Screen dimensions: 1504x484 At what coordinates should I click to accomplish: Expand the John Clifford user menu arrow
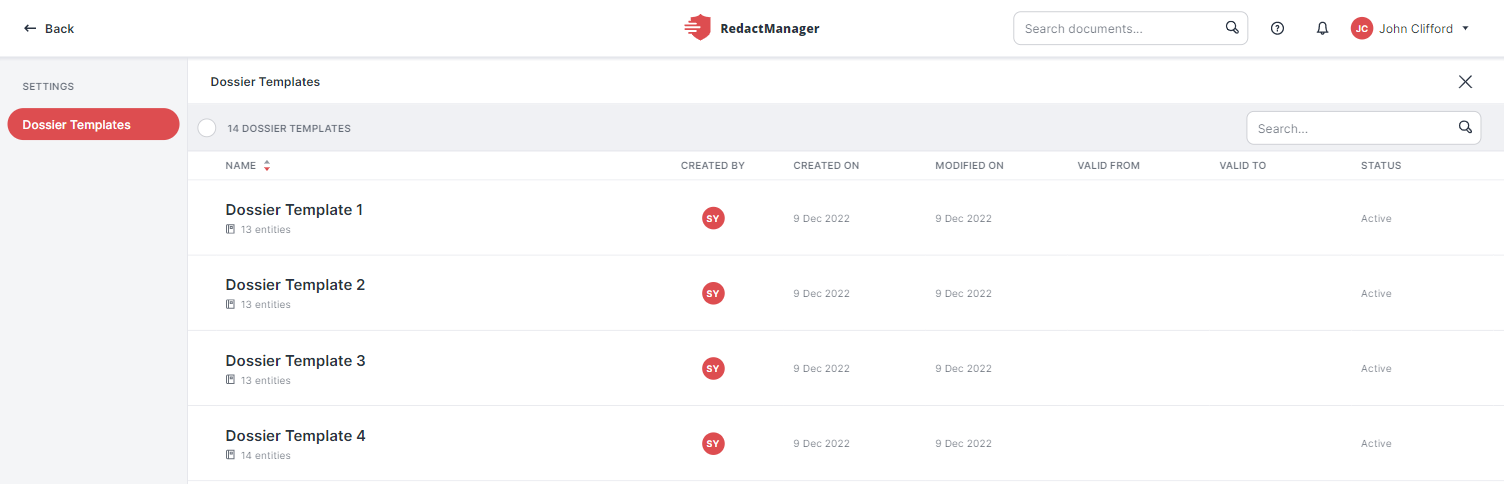[x=1465, y=29]
